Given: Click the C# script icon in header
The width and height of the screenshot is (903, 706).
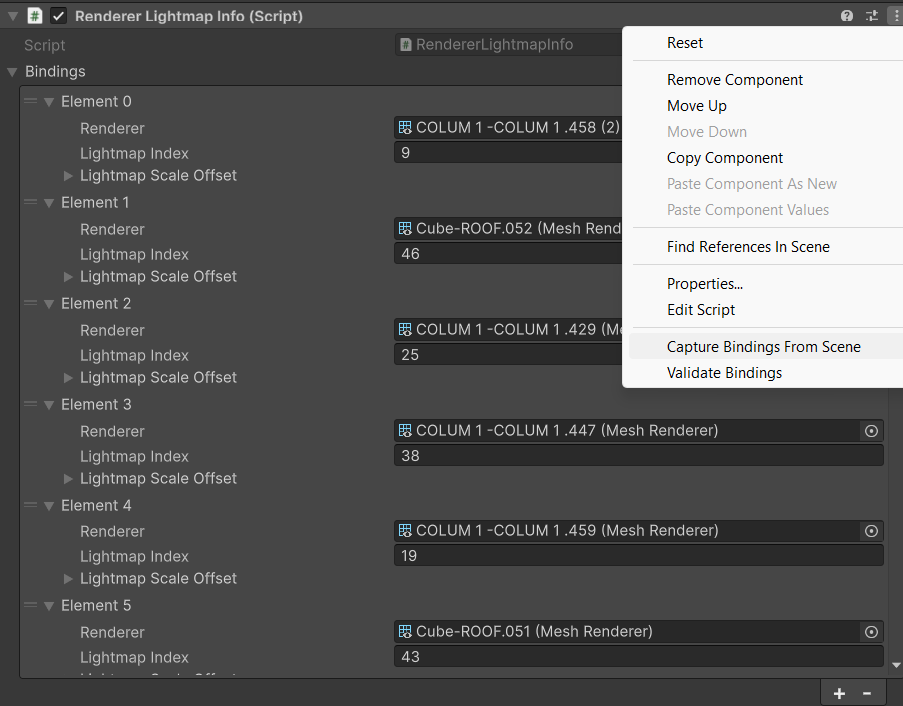Looking at the screenshot, I should click(35, 16).
